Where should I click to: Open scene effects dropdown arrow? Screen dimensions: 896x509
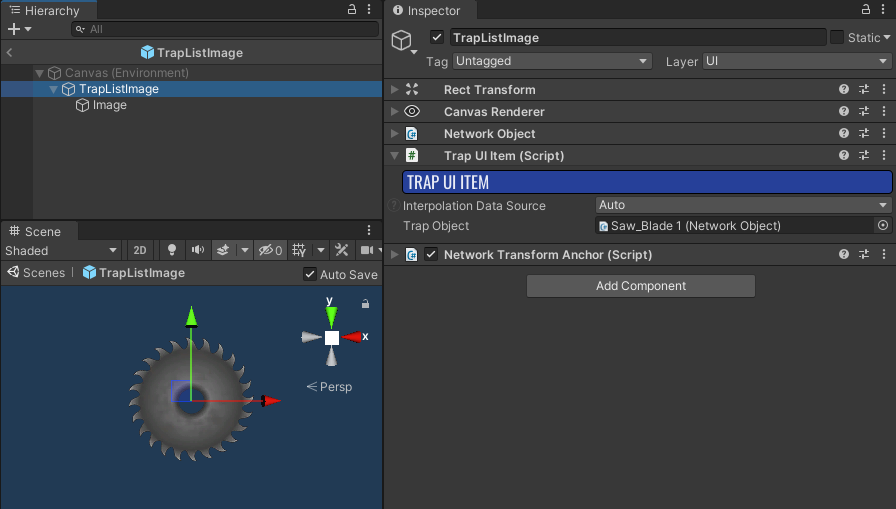pos(245,250)
